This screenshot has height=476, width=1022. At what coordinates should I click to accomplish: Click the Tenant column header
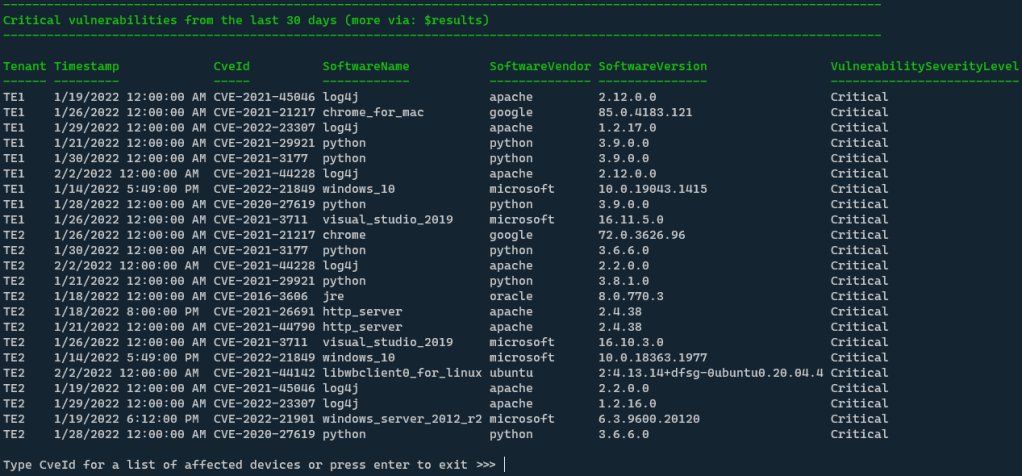24,66
